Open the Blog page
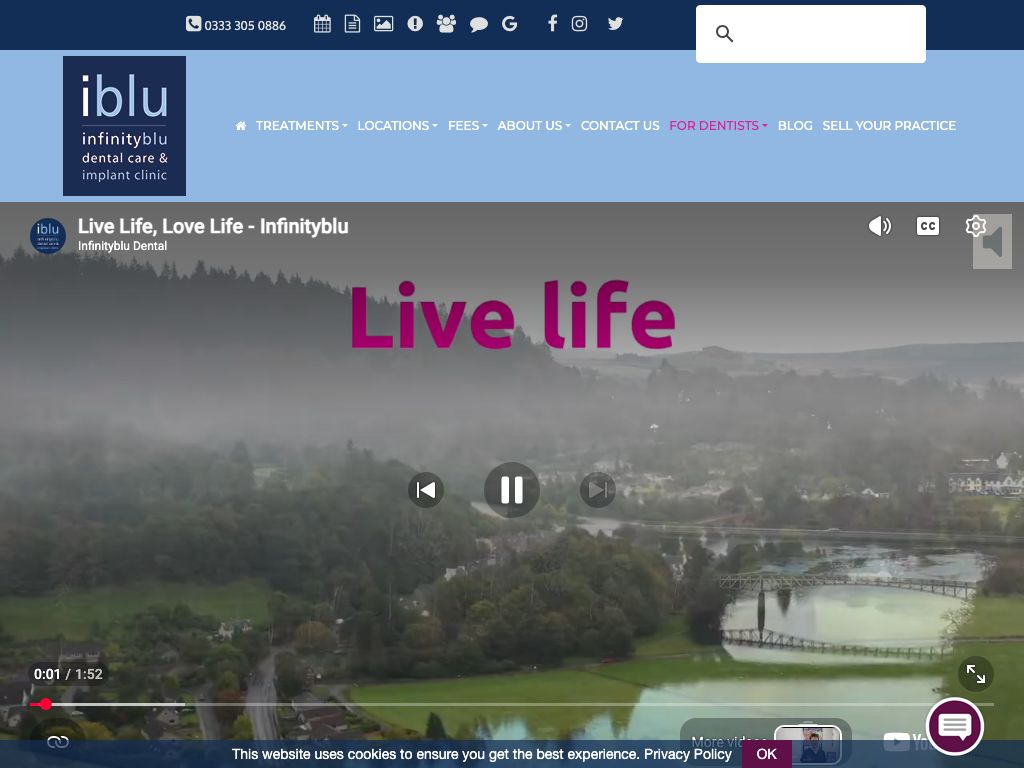 (795, 125)
